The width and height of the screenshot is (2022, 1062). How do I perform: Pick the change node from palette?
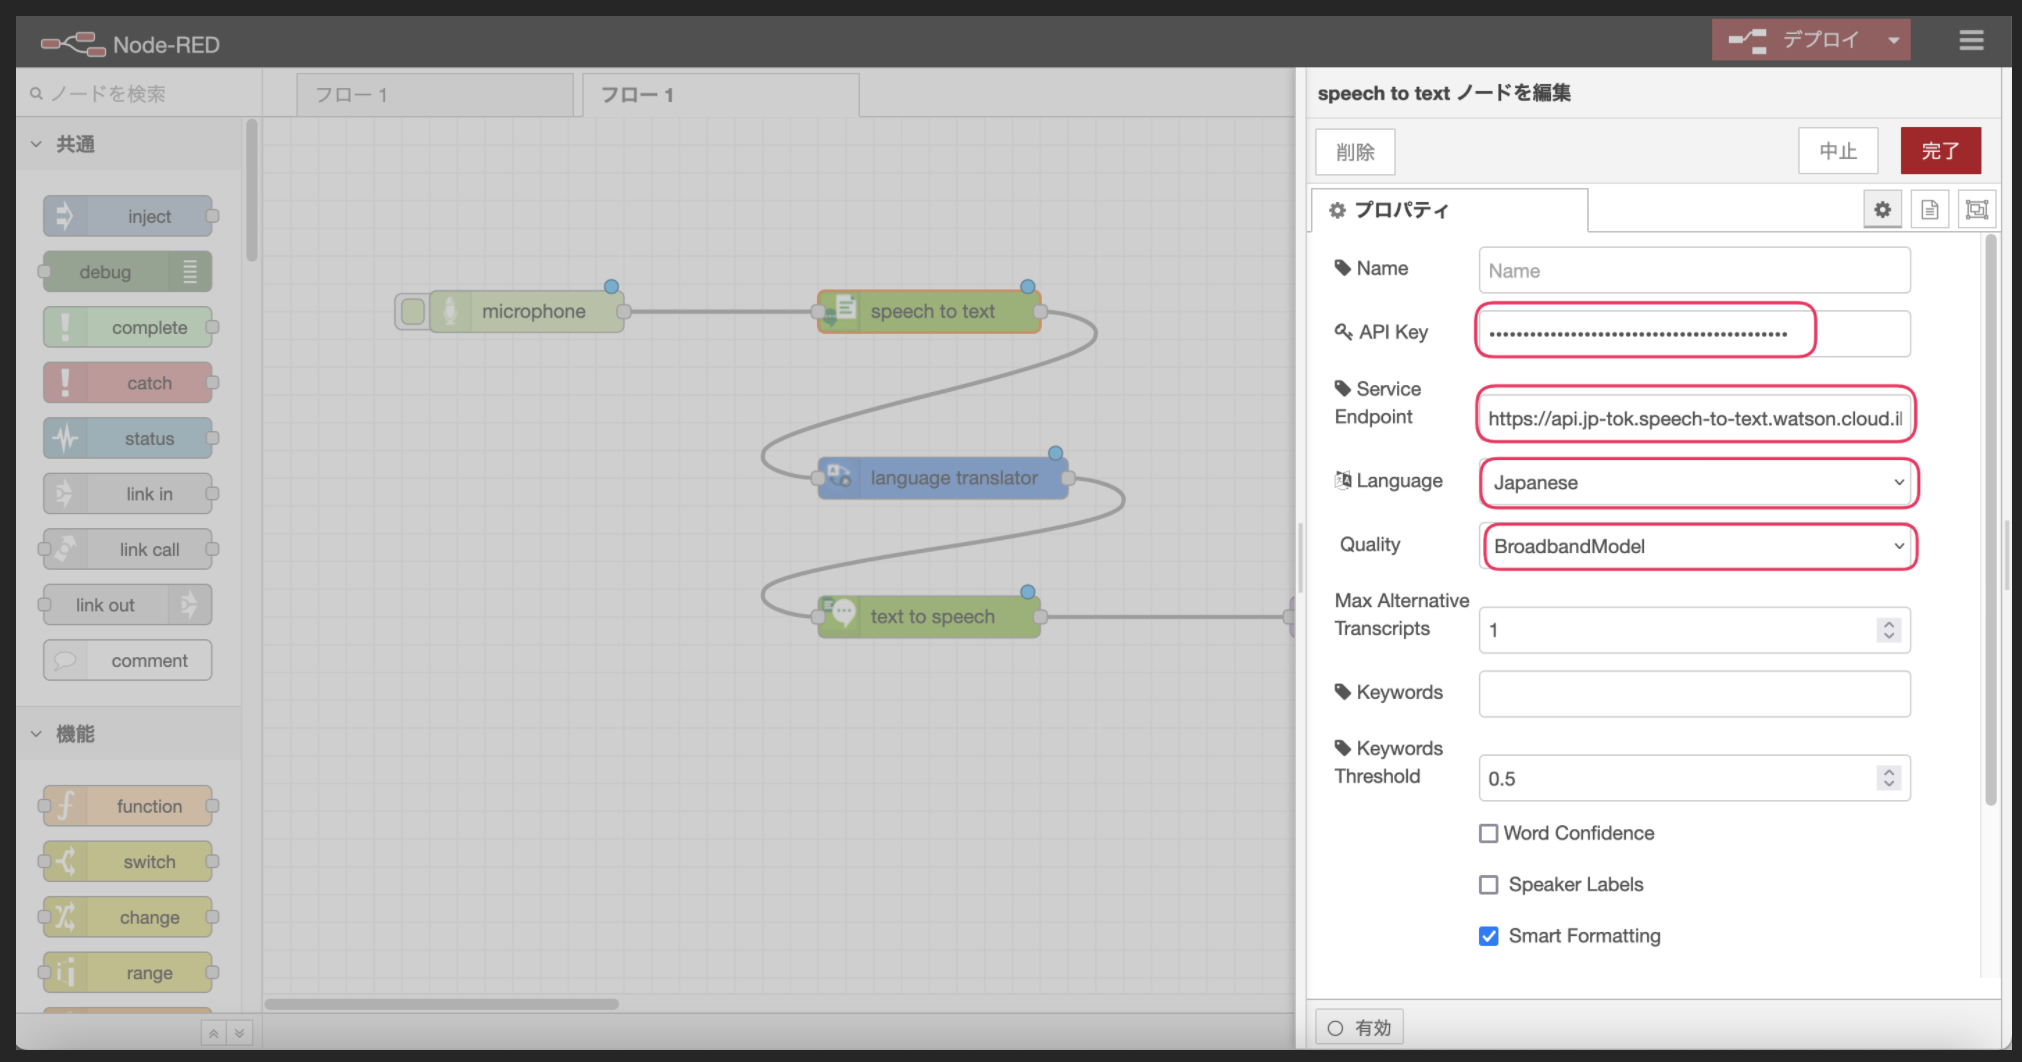(128, 917)
